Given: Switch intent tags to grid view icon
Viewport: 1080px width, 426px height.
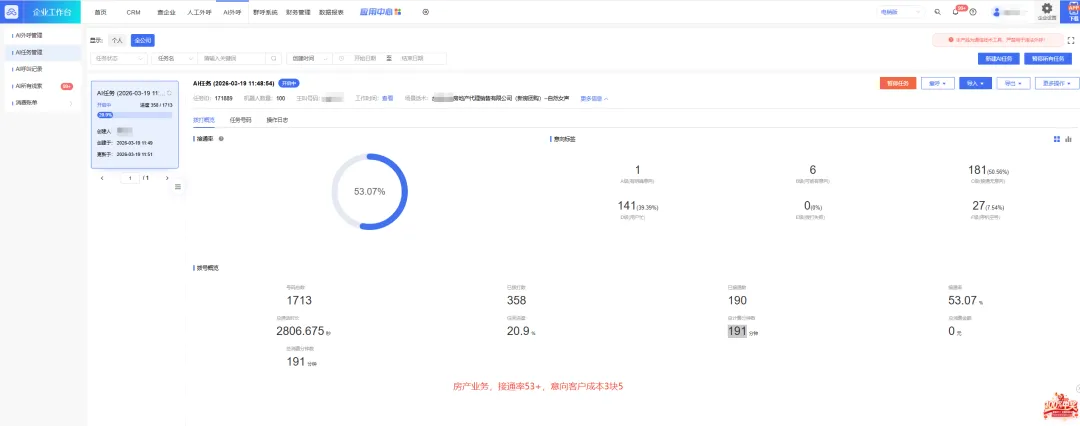Looking at the screenshot, I should [x=1057, y=139].
